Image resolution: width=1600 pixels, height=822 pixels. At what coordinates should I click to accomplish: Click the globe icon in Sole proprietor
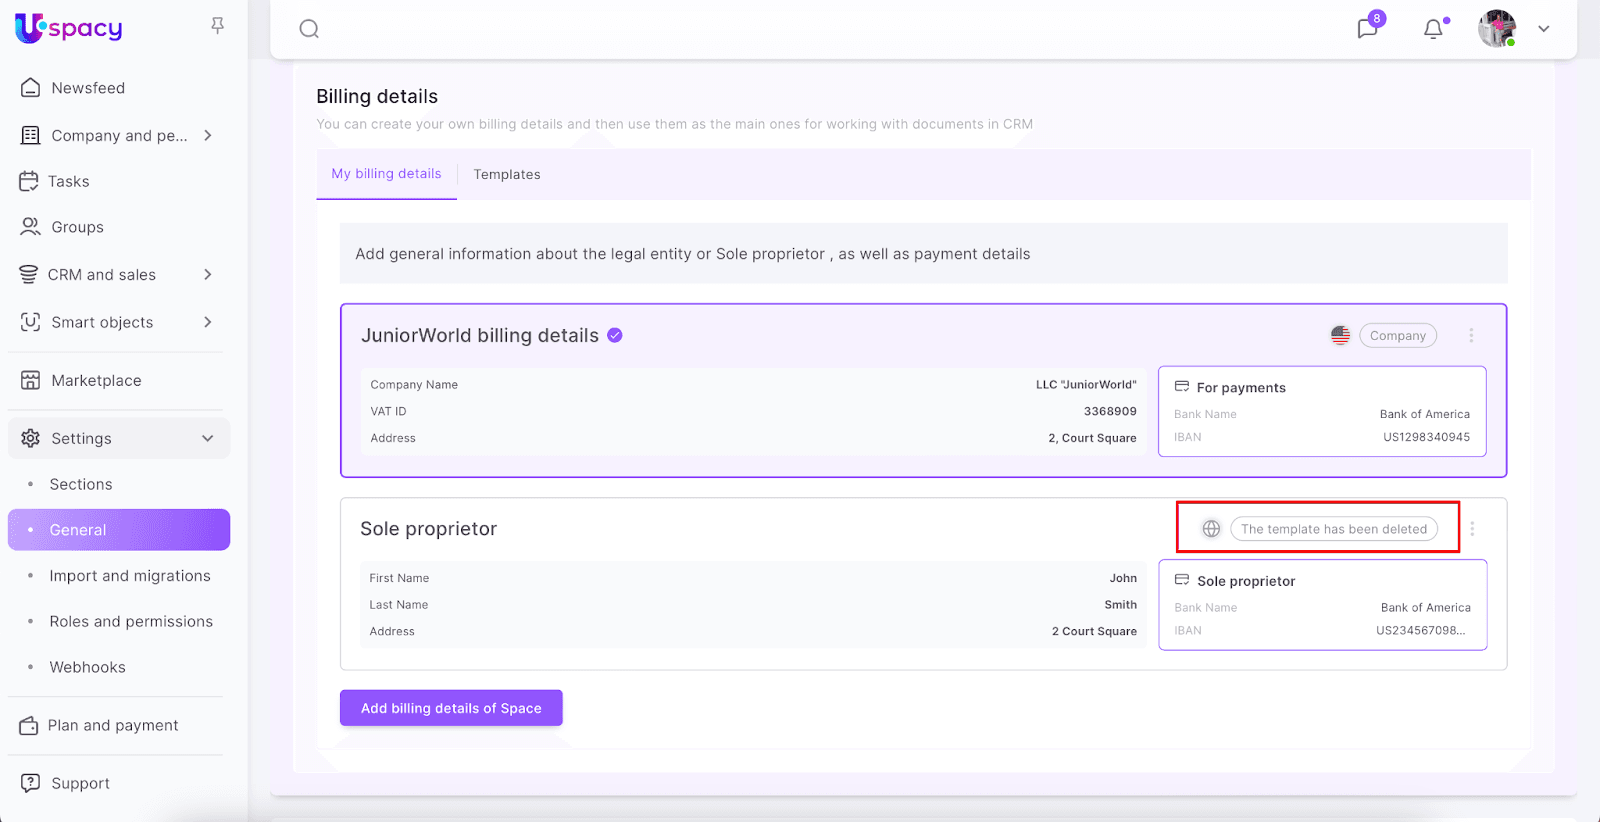[x=1211, y=529]
